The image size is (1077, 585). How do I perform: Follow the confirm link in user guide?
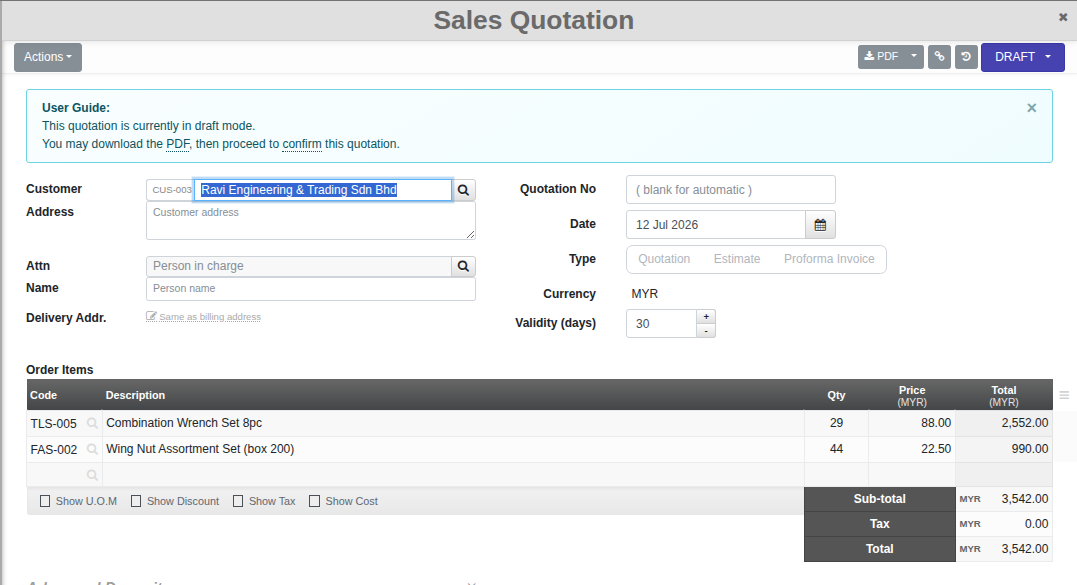[x=302, y=144]
